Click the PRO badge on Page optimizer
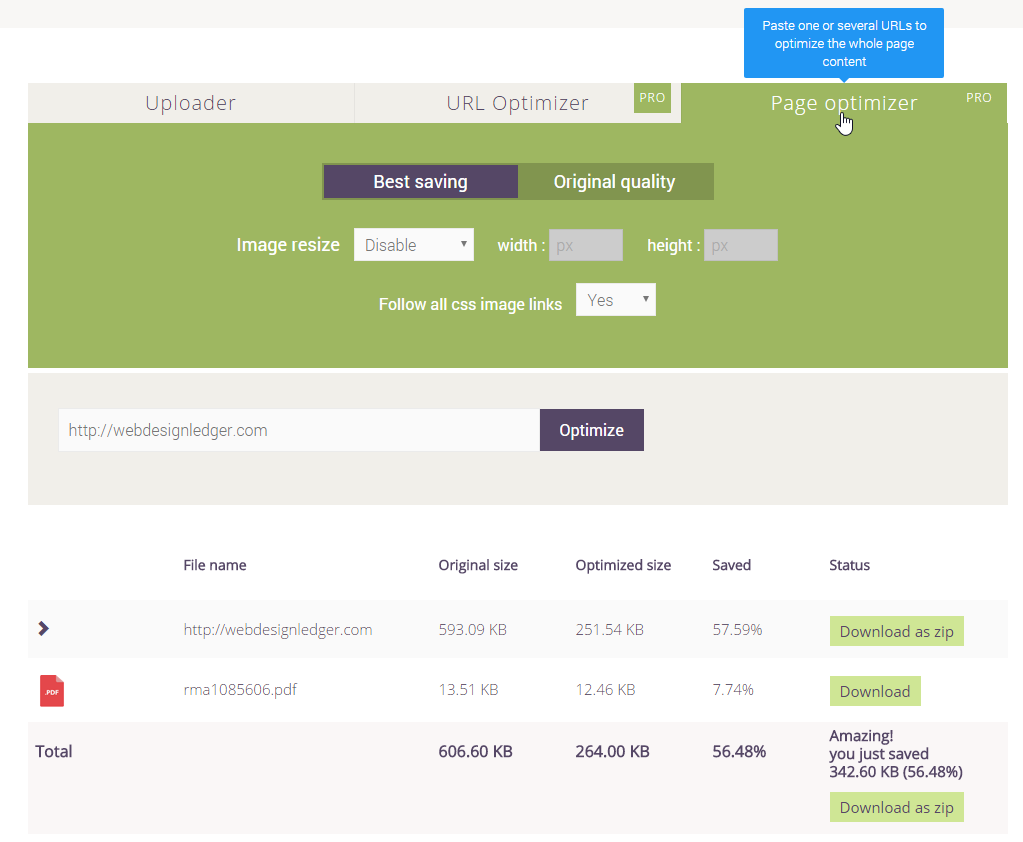This screenshot has height=842, width=1023. point(978,97)
